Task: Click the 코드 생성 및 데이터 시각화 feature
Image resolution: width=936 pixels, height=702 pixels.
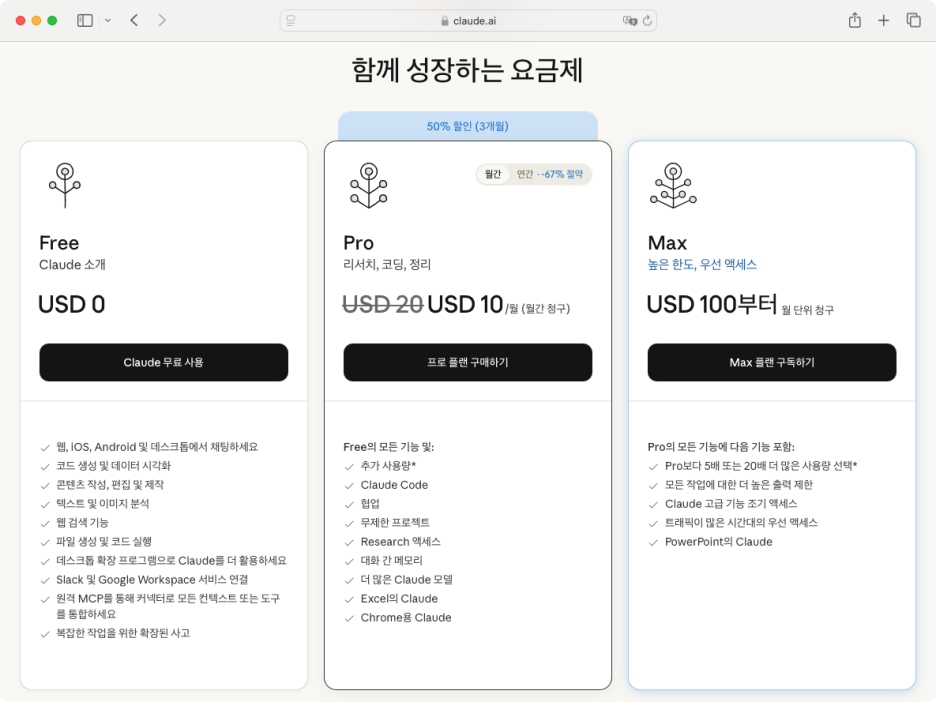Action: 113,466
